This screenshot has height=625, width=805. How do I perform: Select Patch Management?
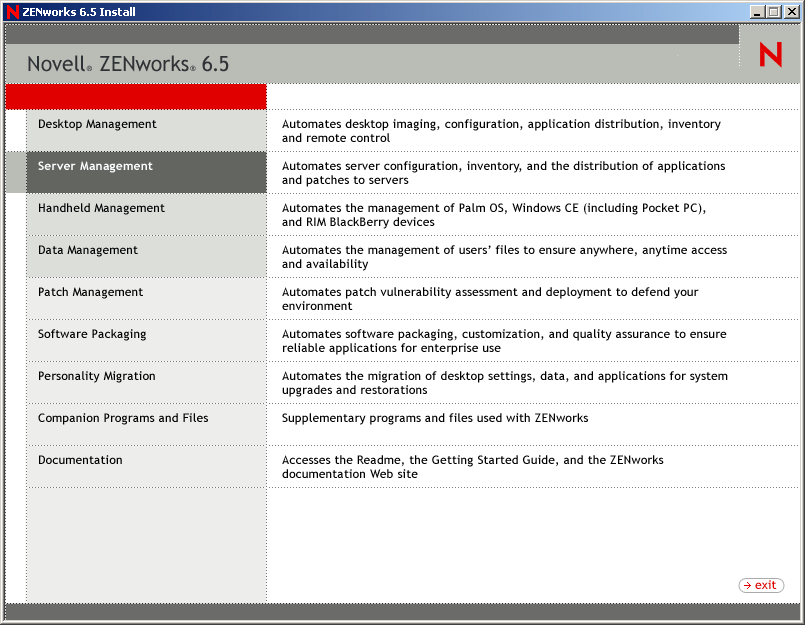[90, 293]
